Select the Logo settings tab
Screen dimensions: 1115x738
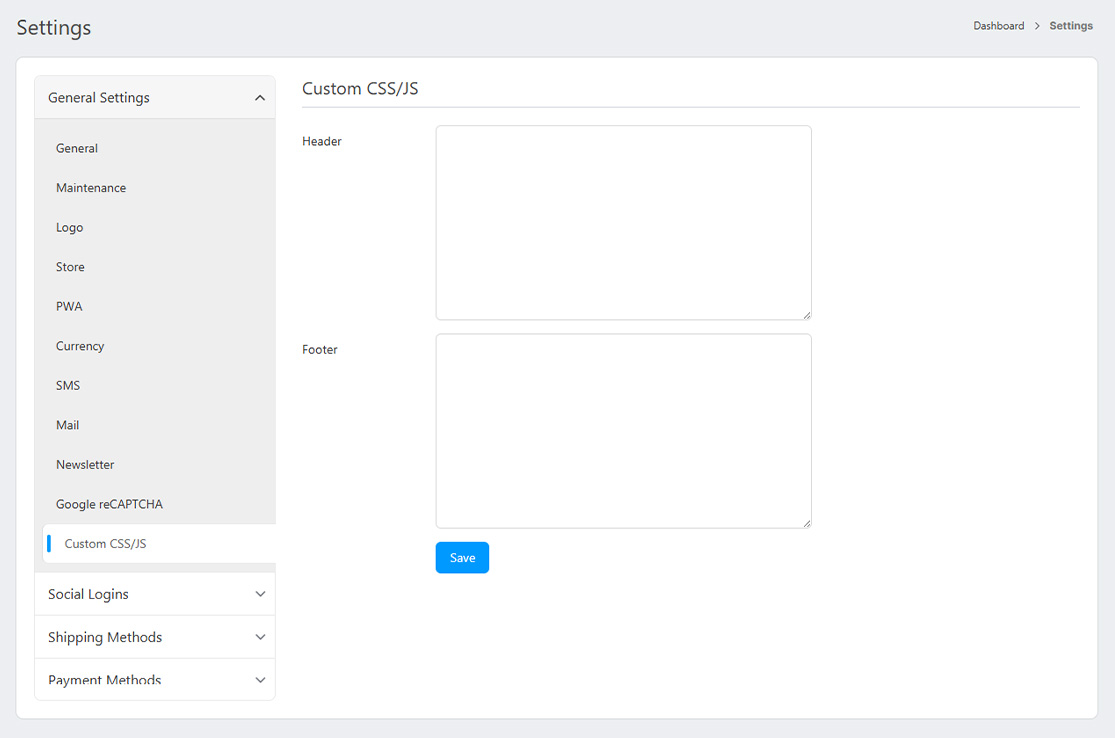pos(70,227)
